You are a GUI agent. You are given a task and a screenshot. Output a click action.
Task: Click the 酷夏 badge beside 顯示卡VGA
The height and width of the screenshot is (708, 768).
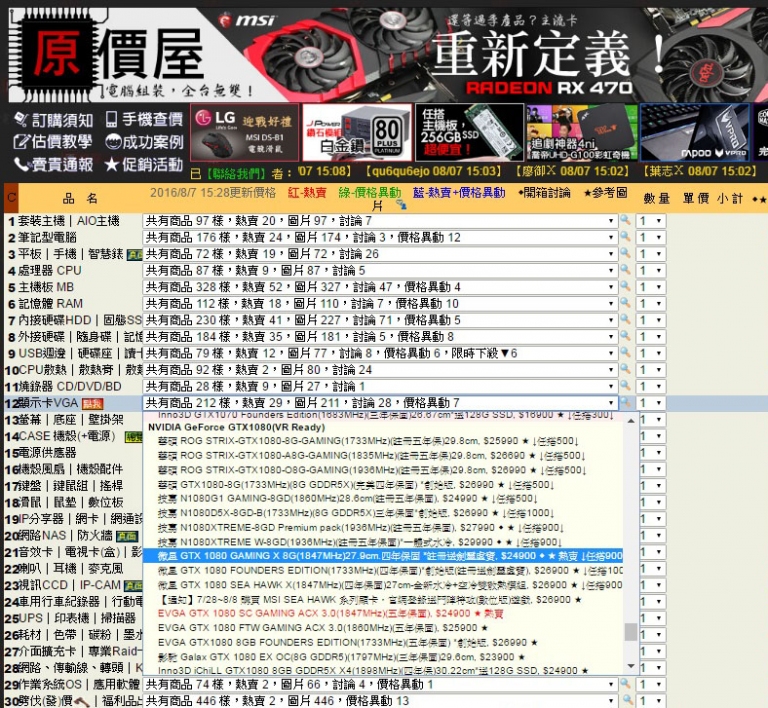point(92,403)
